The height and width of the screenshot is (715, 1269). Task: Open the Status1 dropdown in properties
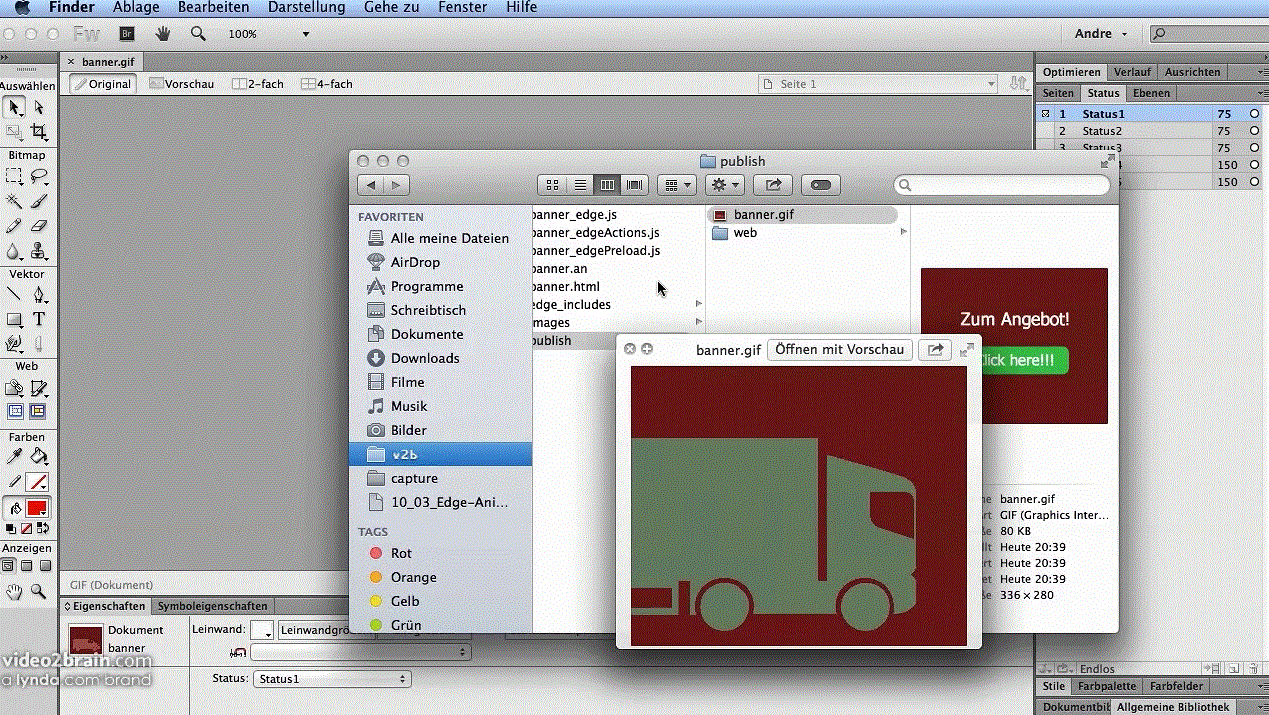tap(331, 679)
